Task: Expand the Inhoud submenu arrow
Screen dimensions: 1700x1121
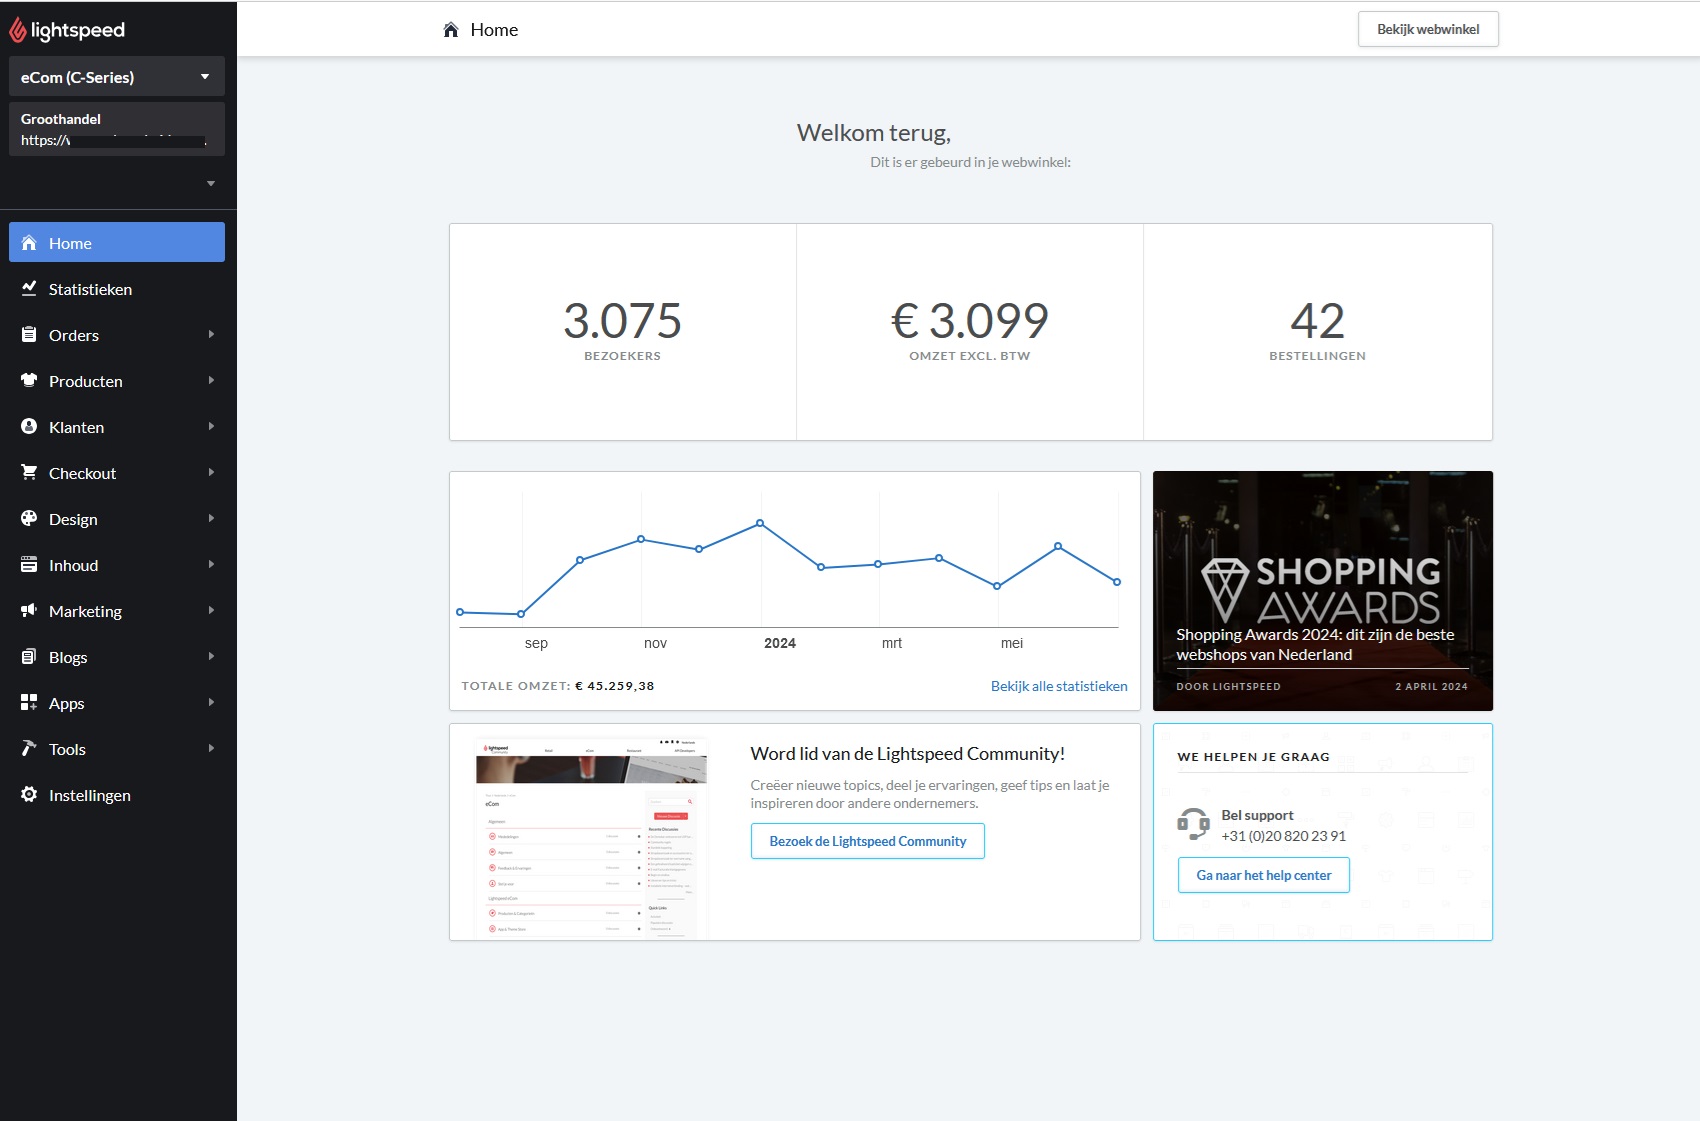Action: (211, 565)
